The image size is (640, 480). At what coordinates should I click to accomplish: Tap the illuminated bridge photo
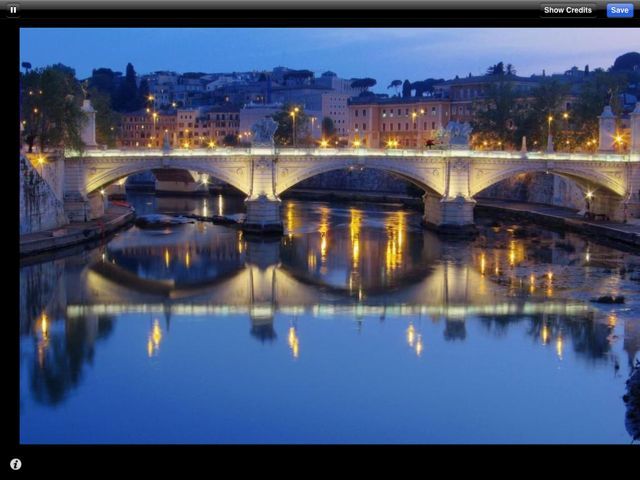click(x=330, y=236)
